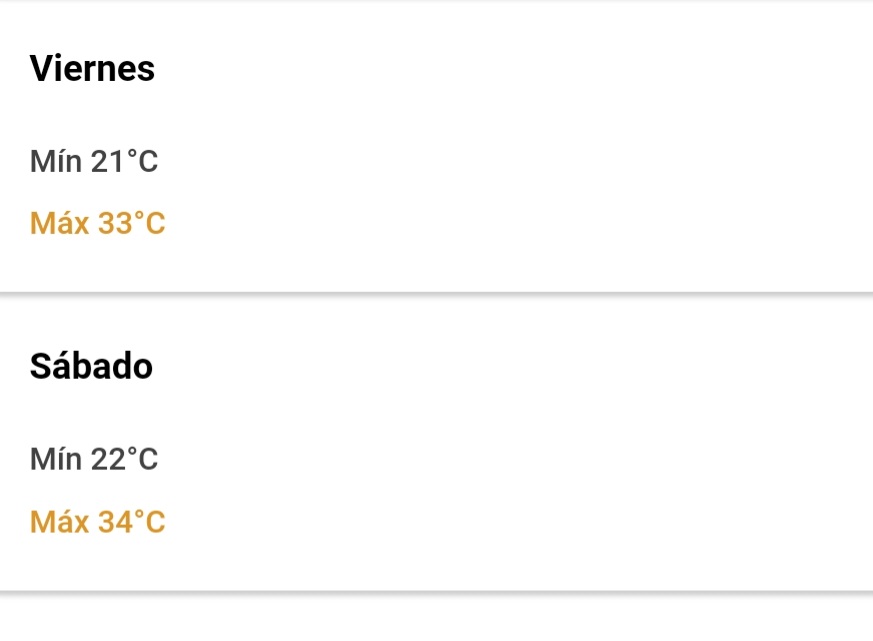
Task: Click the Viernes day heading
Action: click(92, 69)
